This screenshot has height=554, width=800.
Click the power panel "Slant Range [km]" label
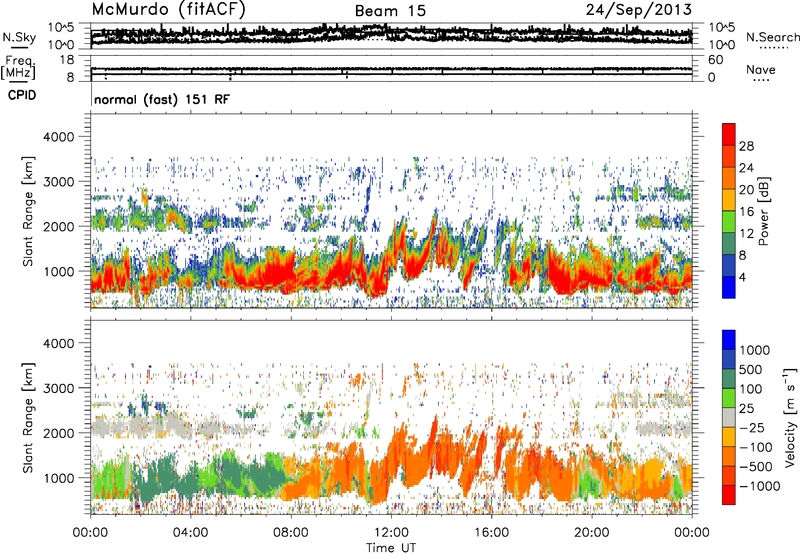tap(28, 211)
